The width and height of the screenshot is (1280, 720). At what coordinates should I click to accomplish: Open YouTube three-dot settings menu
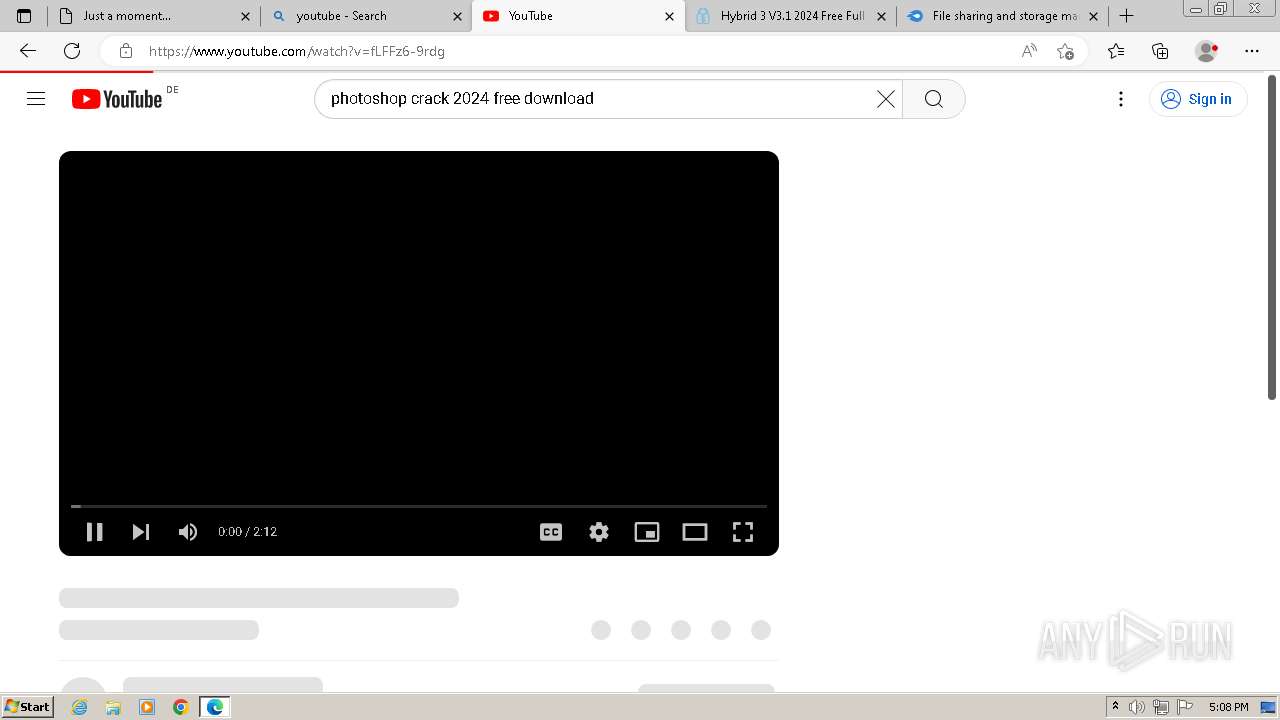(1121, 99)
